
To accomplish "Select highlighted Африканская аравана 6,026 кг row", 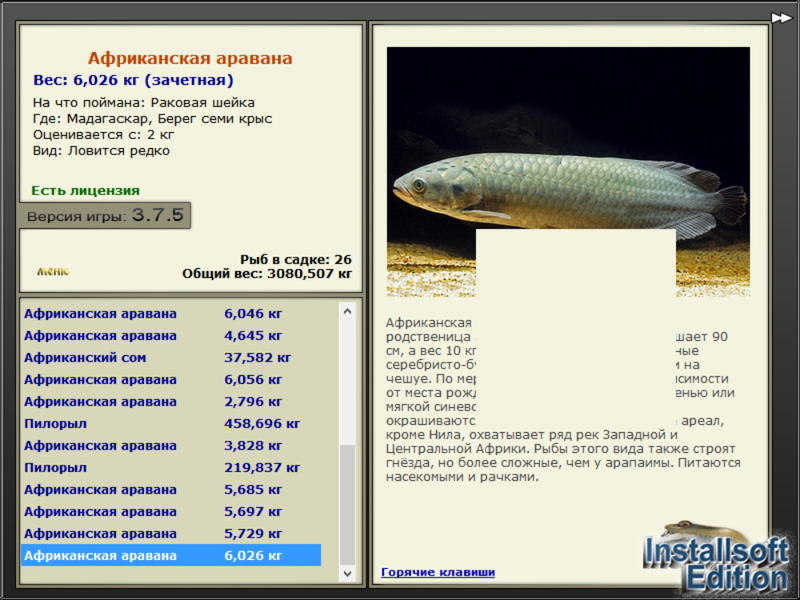I will [x=171, y=555].
